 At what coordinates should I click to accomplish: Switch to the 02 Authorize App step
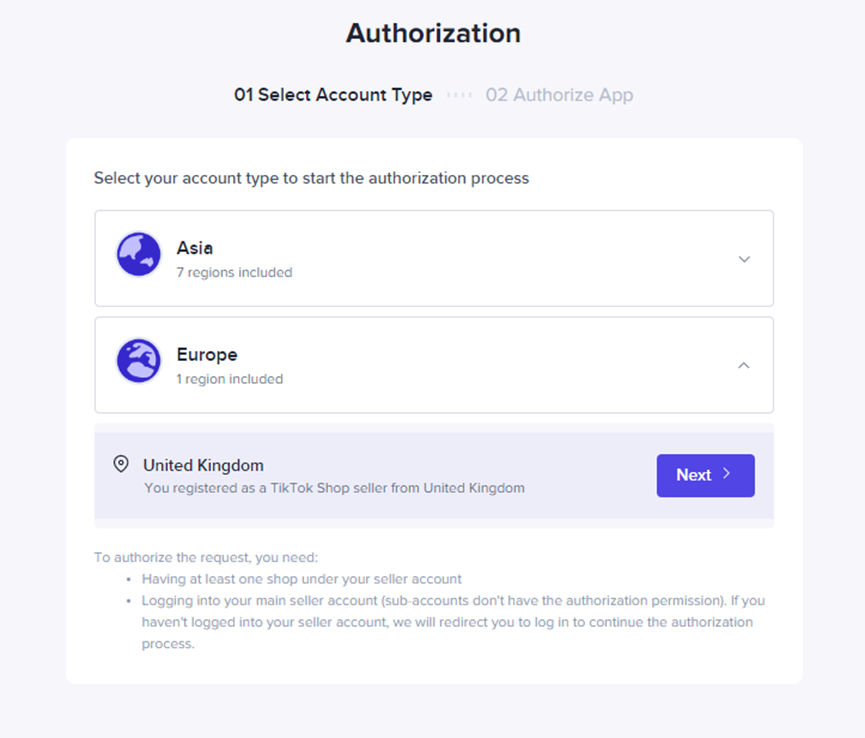pos(559,95)
